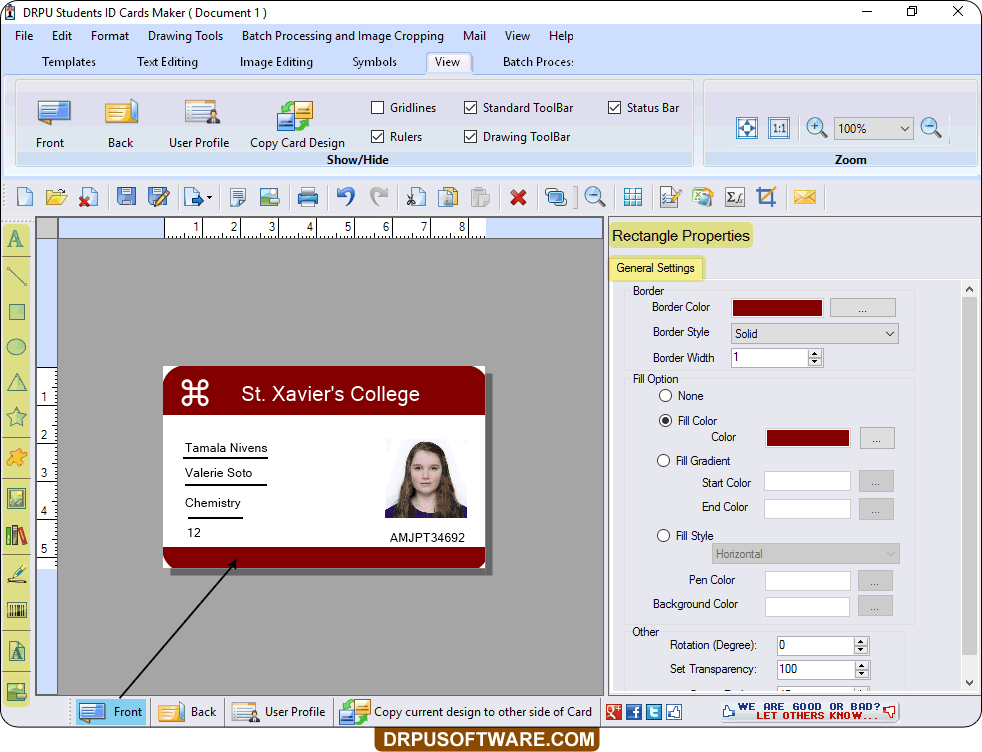The width and height of the screenshot is (982, 752).
Task: Click the New document icon
Action: click(25, 197)
